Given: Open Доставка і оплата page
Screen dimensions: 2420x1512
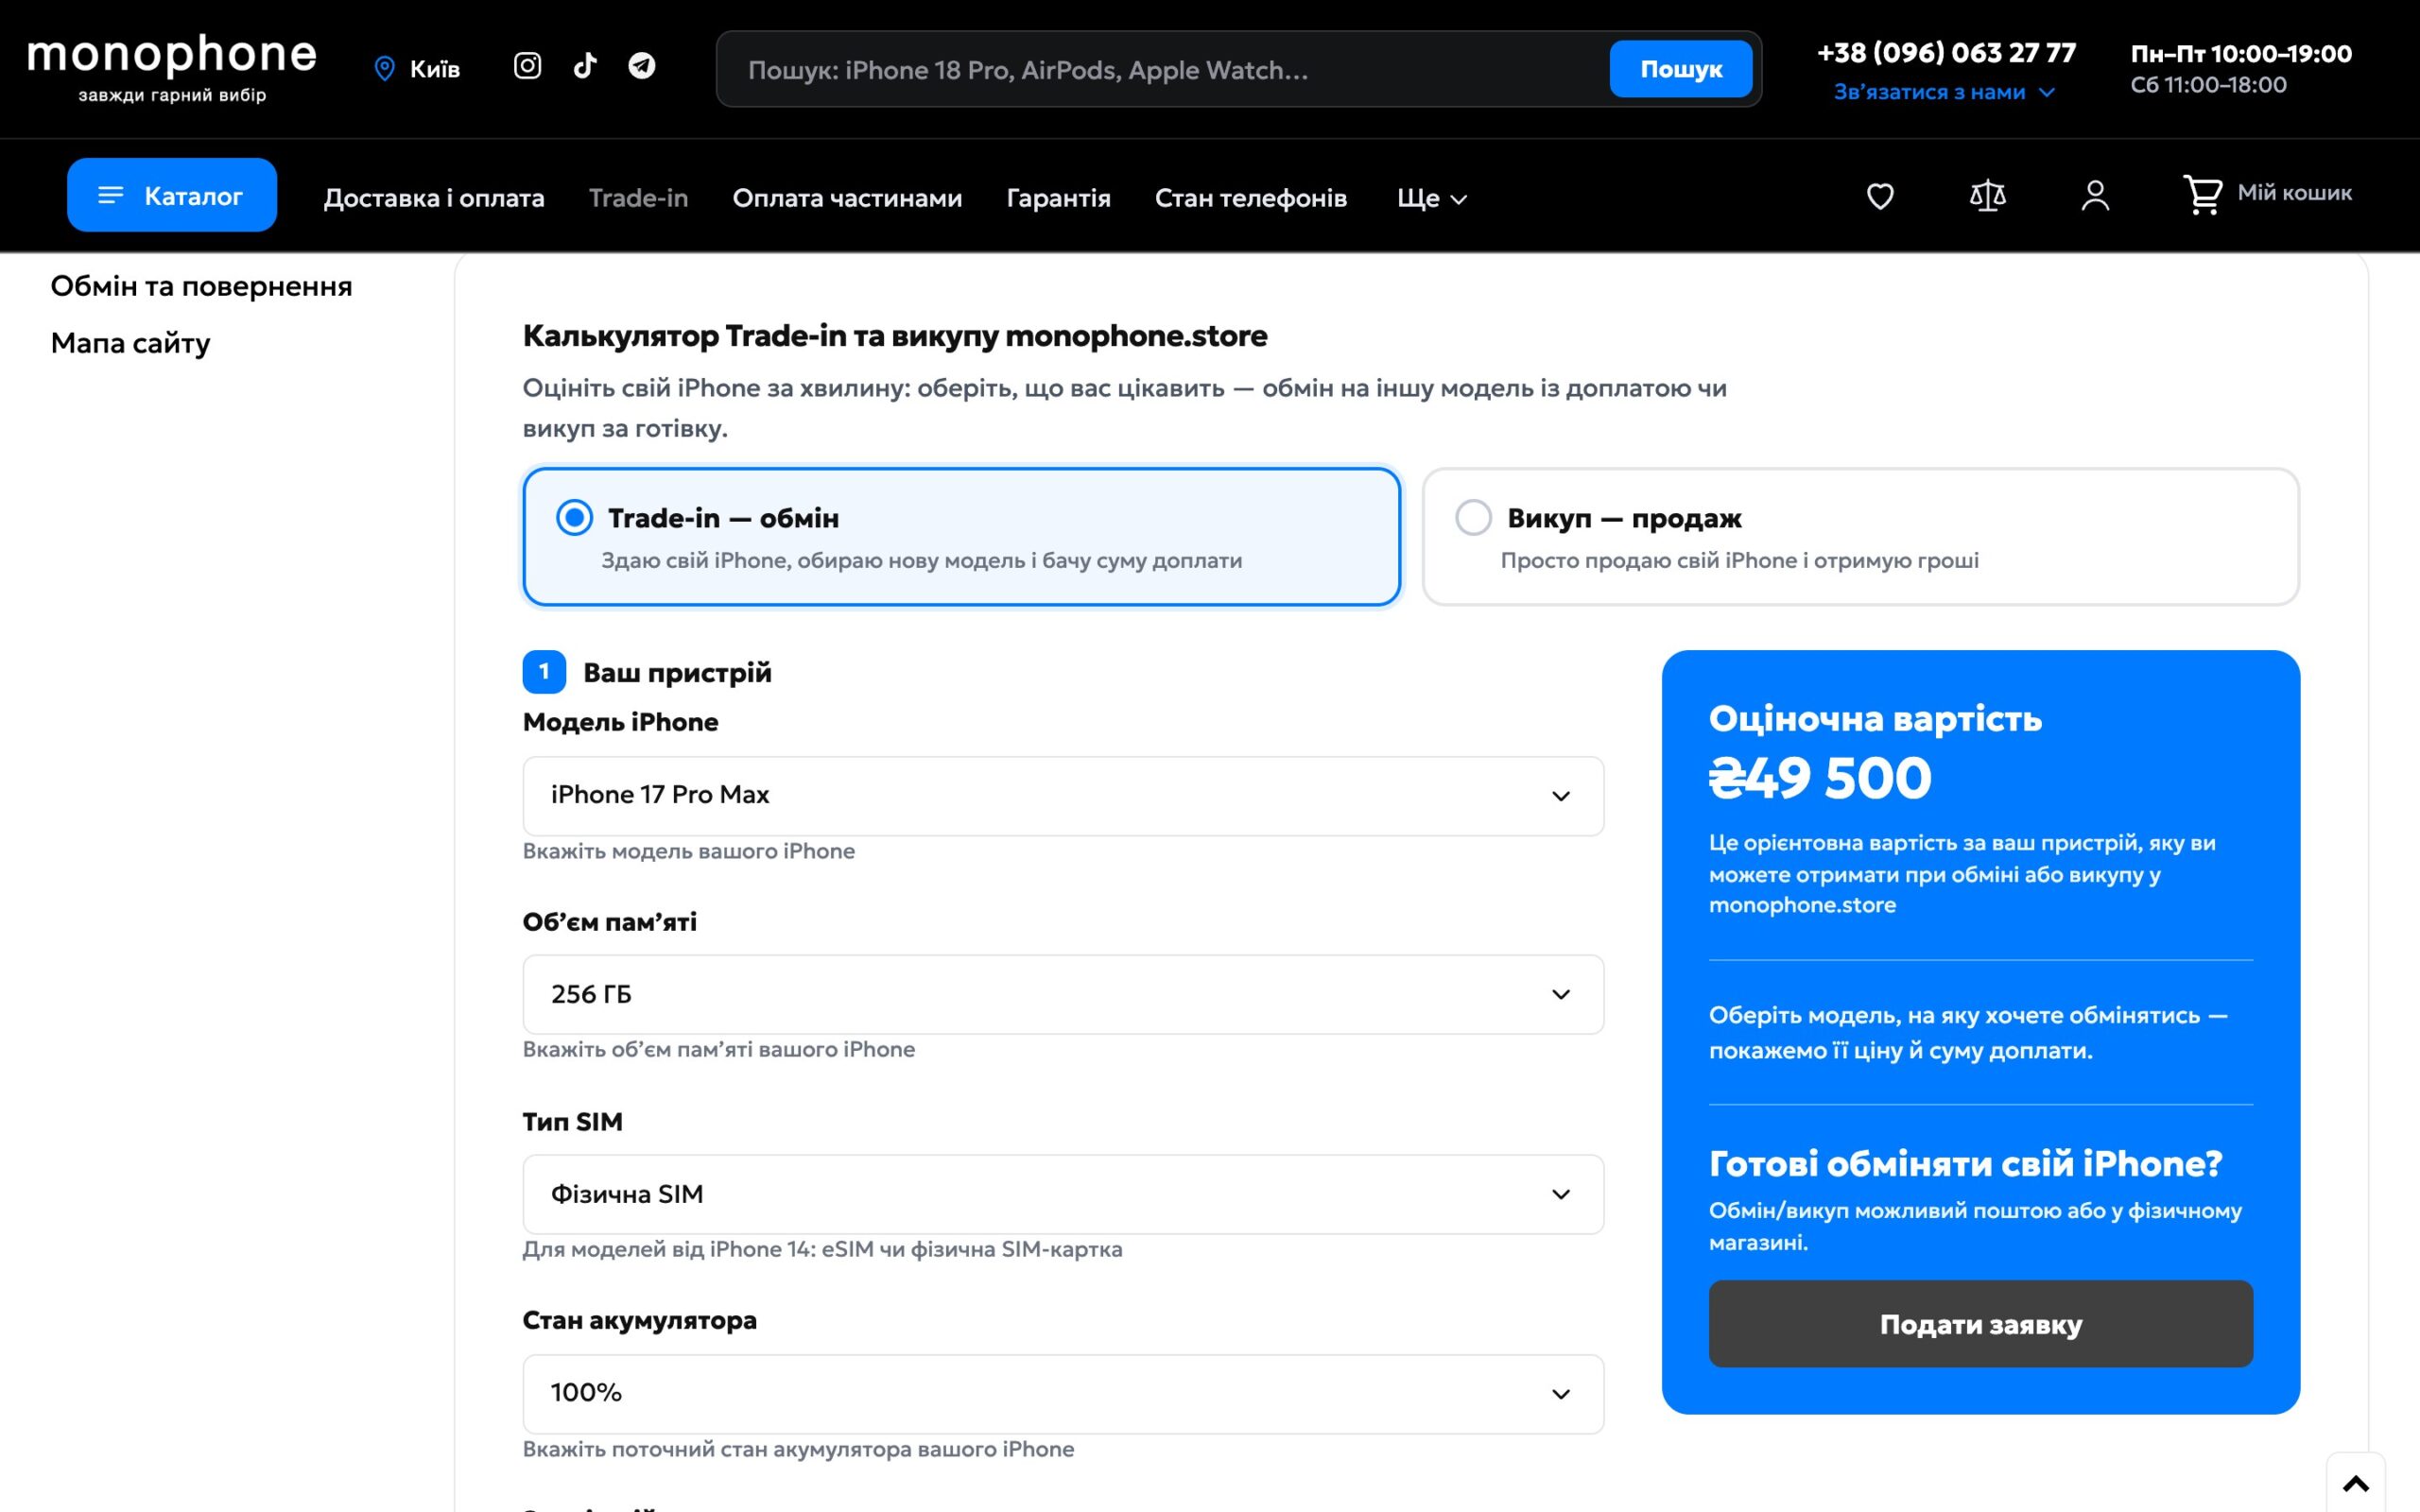Looking at the screenshot, I should pos(434,198).
